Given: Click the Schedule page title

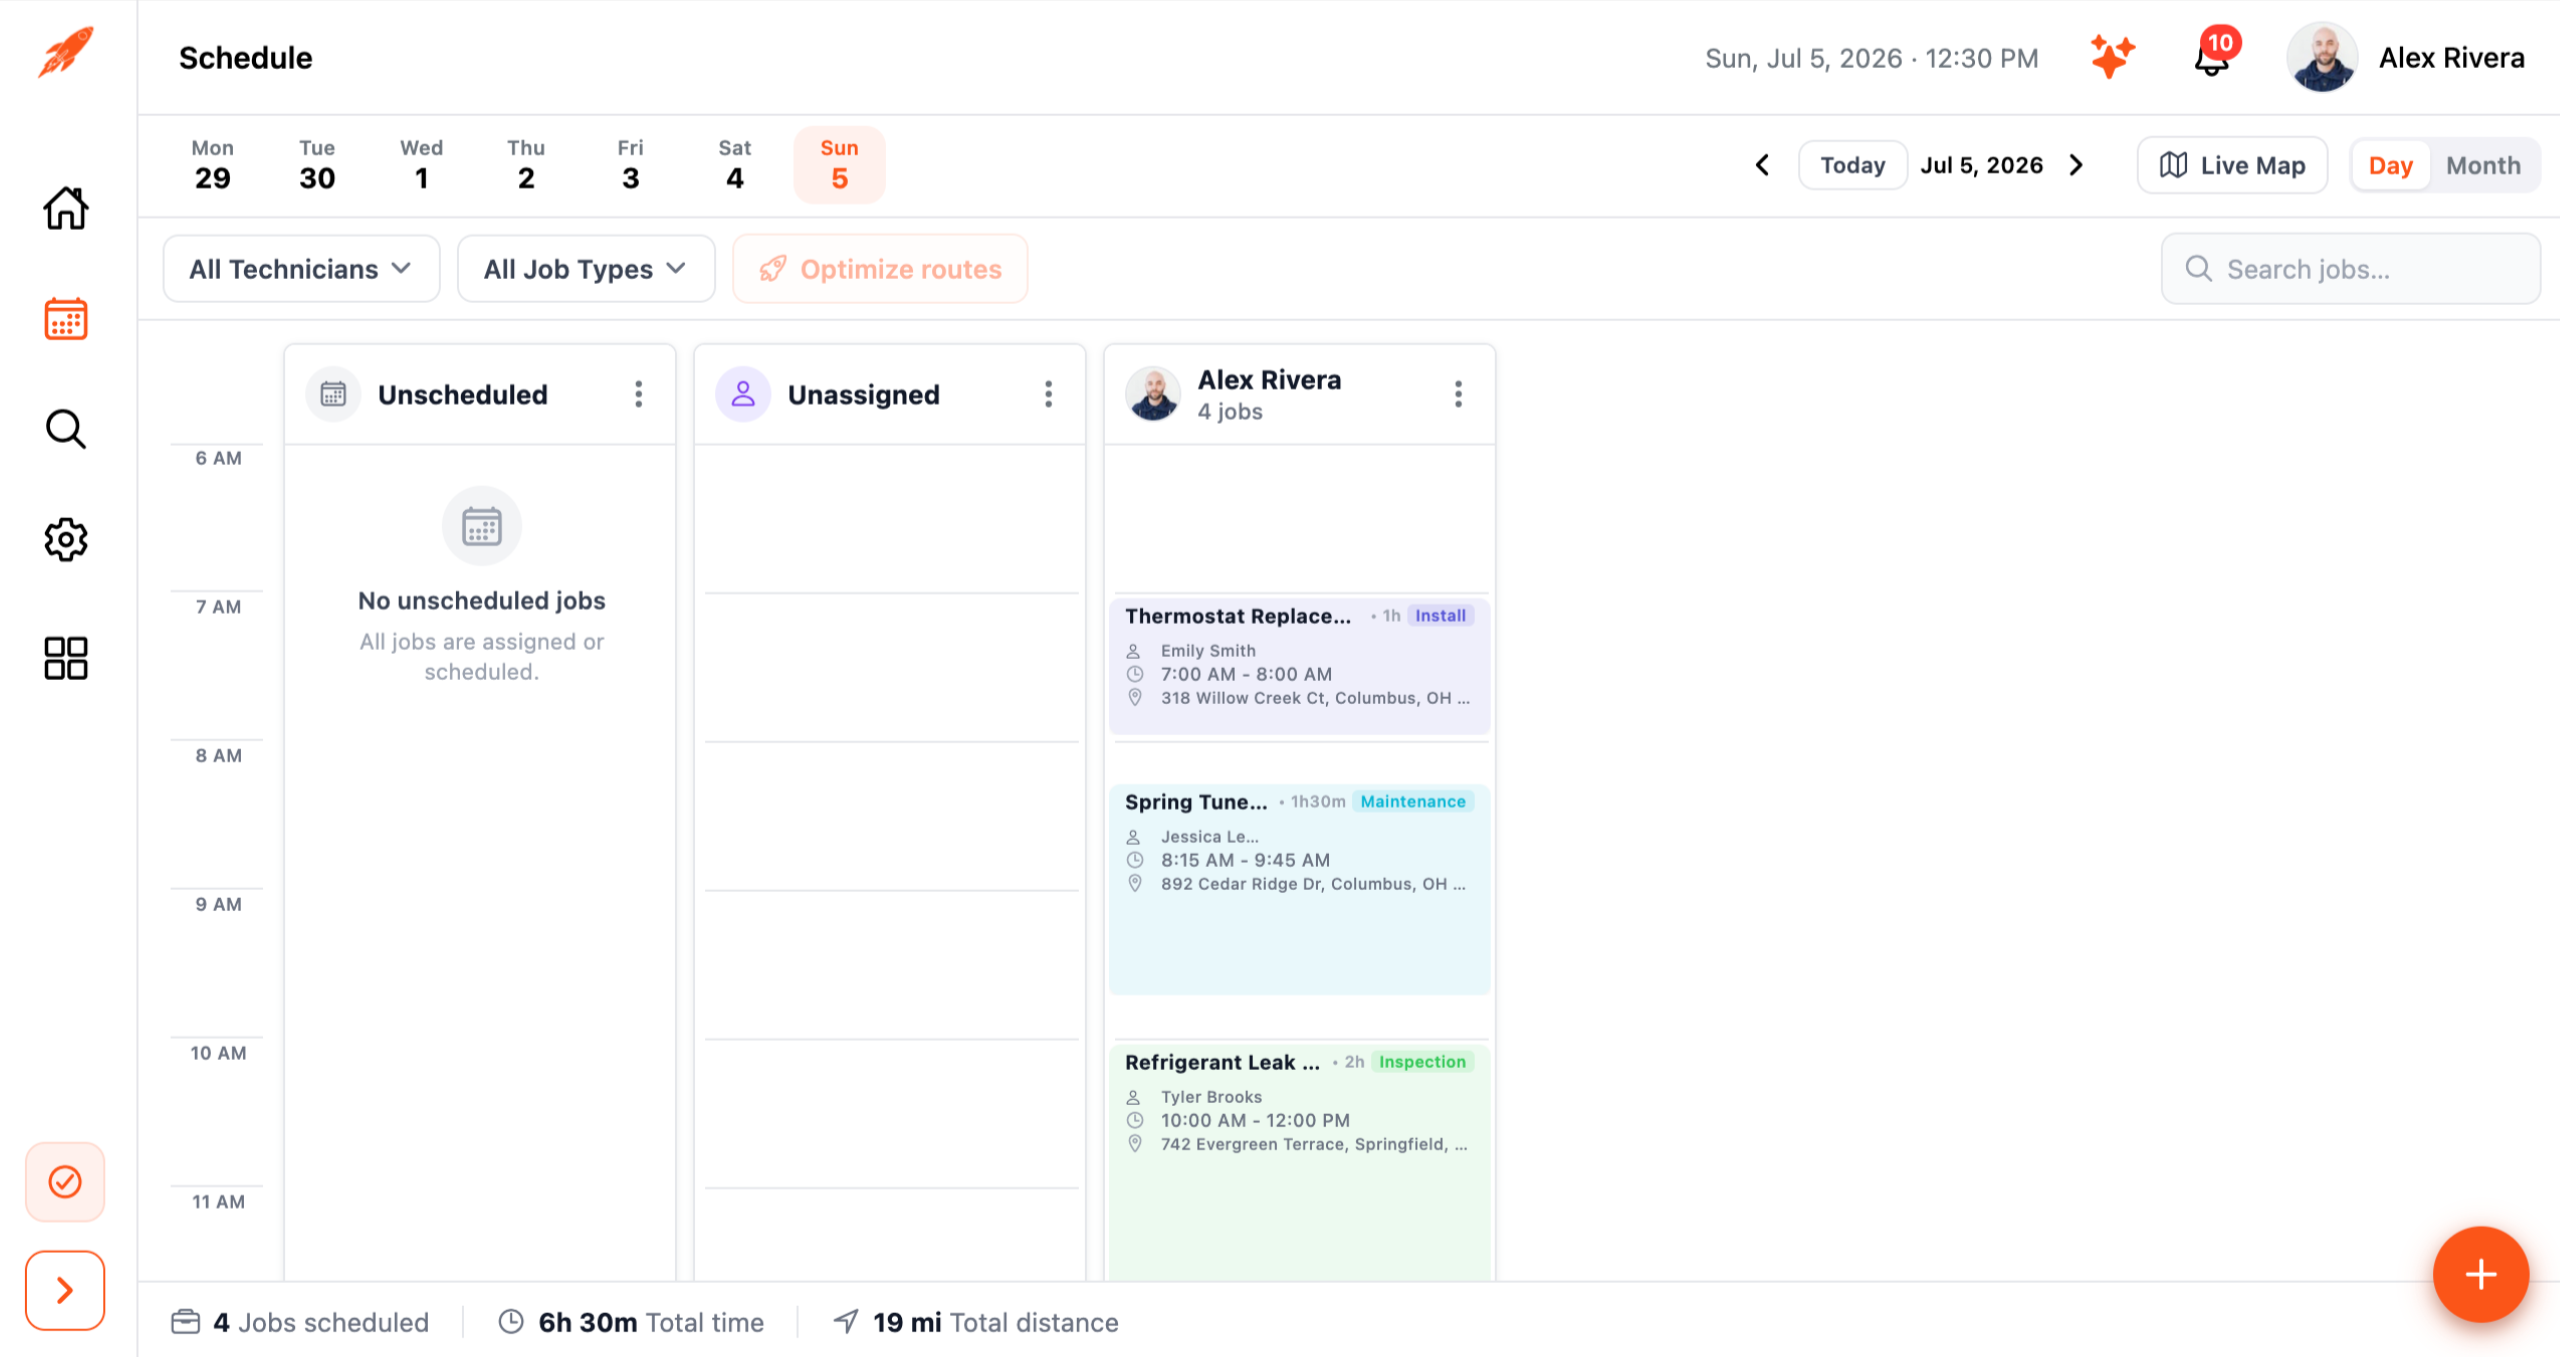Looking at the screenshot, I should 245,58.
